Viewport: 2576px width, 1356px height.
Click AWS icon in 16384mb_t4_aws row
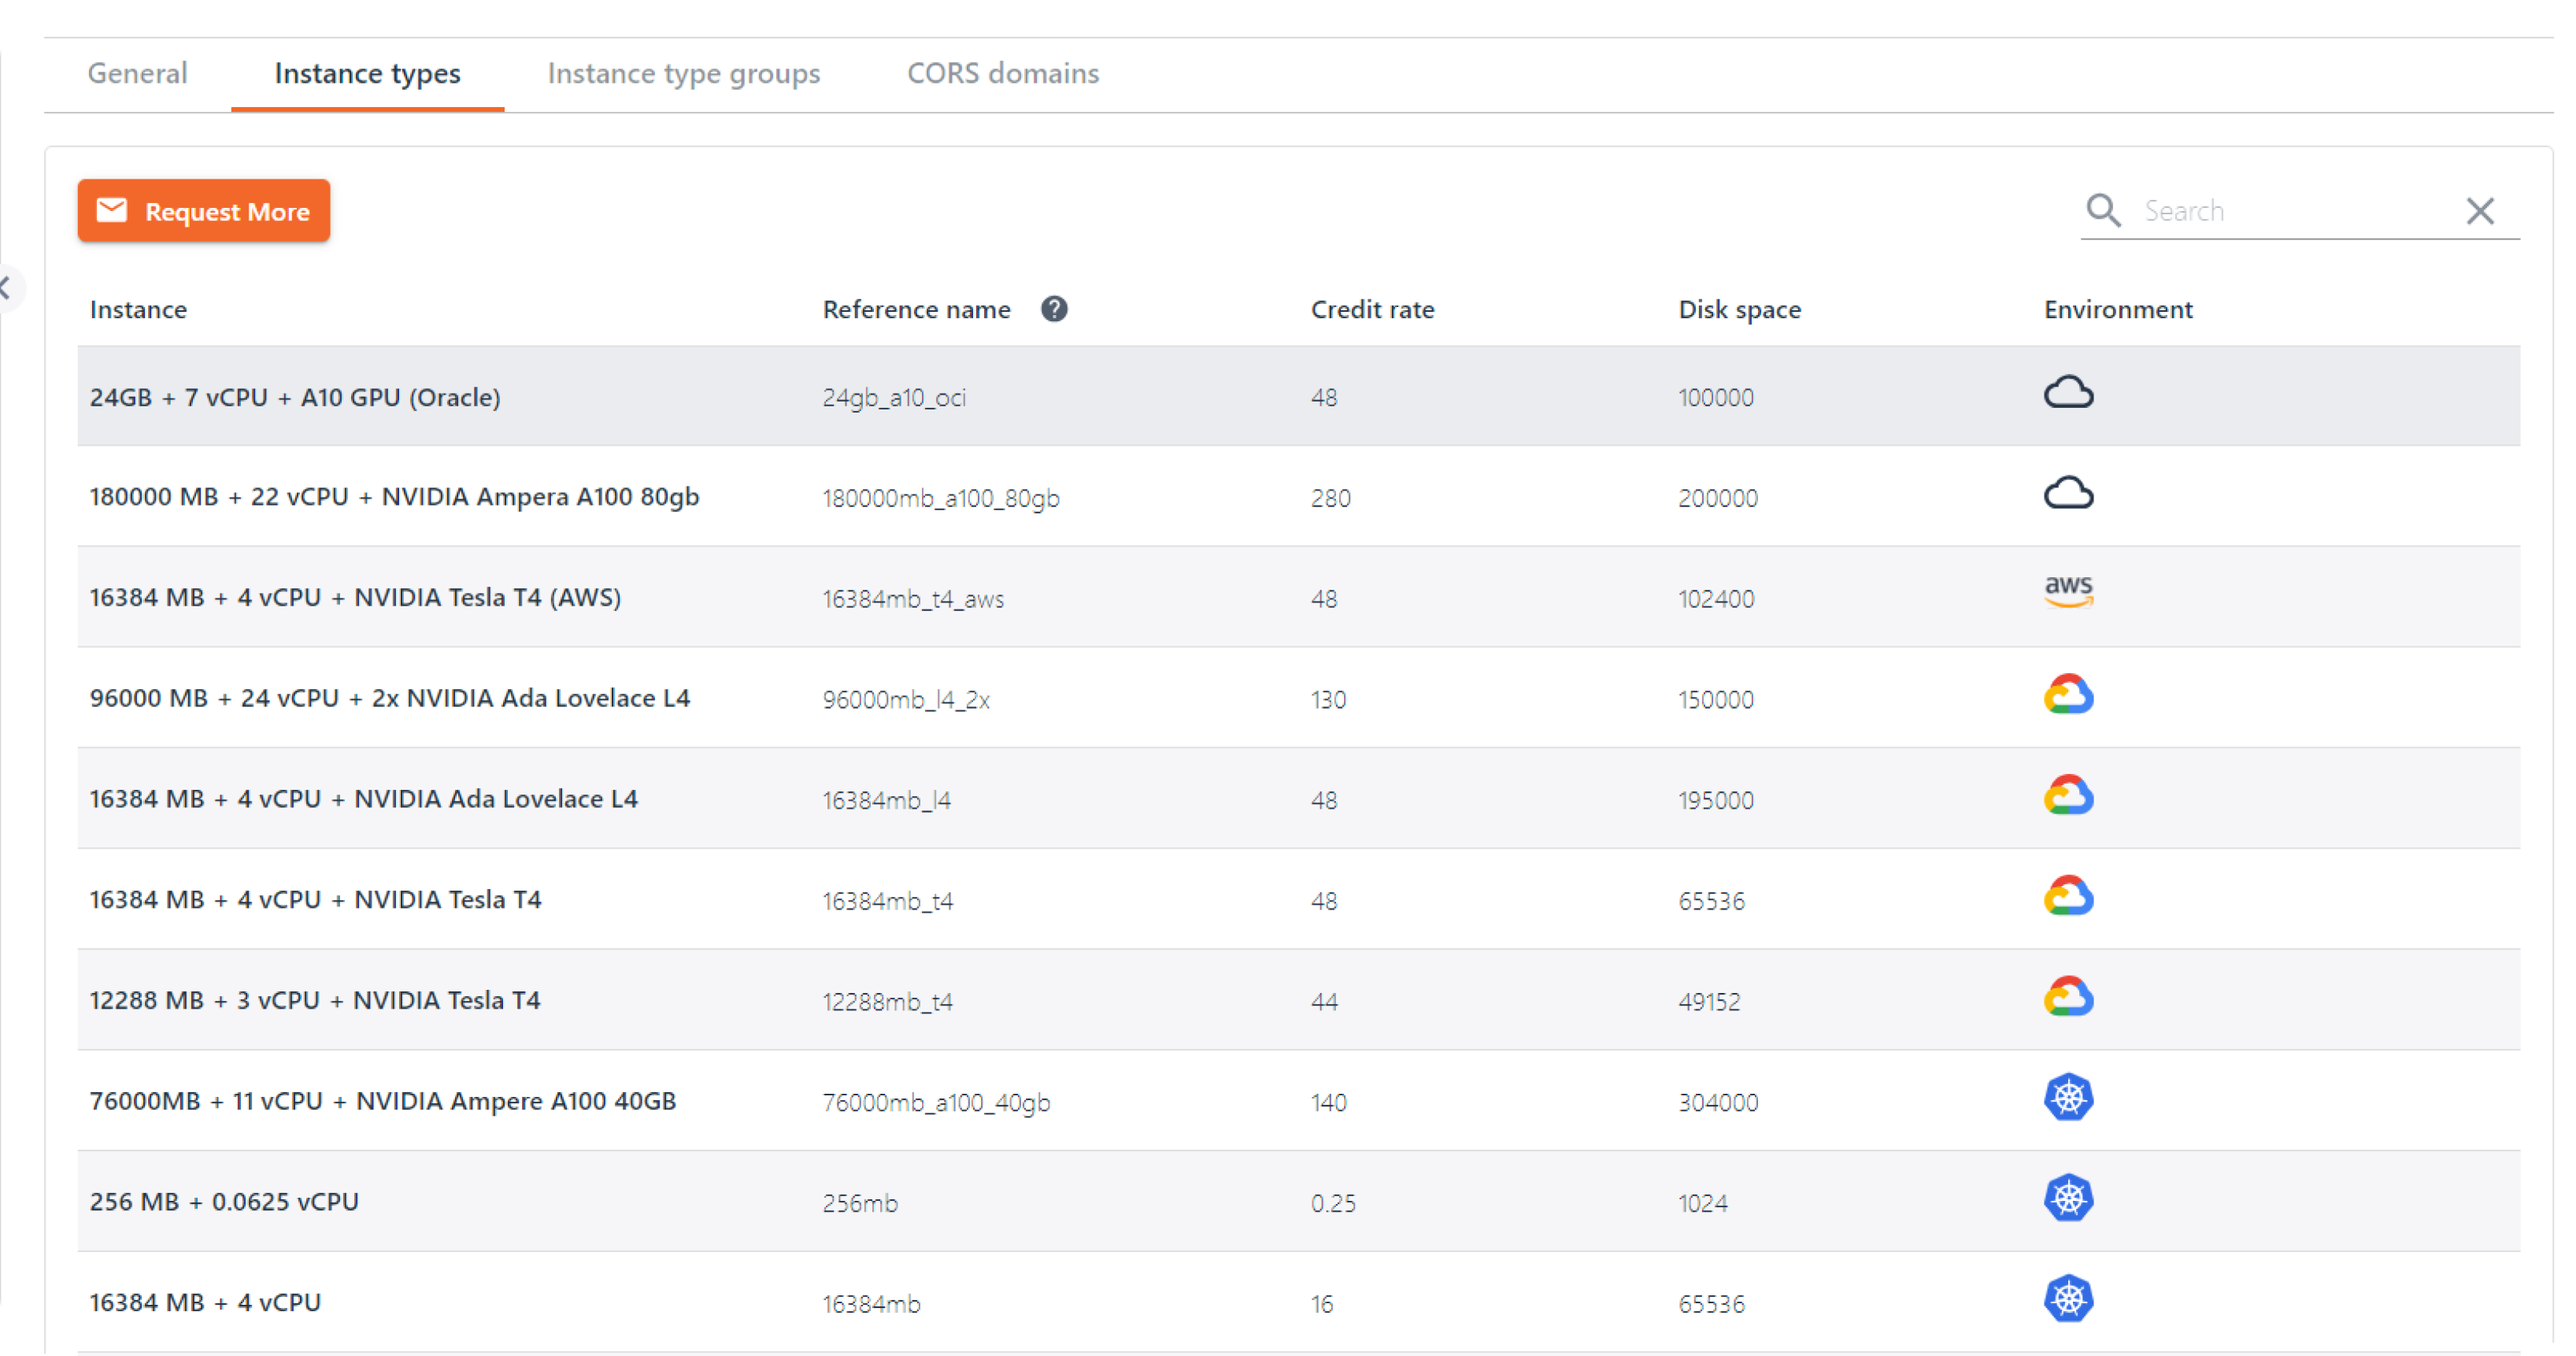pyautogui.click(x=2067, y=591)
